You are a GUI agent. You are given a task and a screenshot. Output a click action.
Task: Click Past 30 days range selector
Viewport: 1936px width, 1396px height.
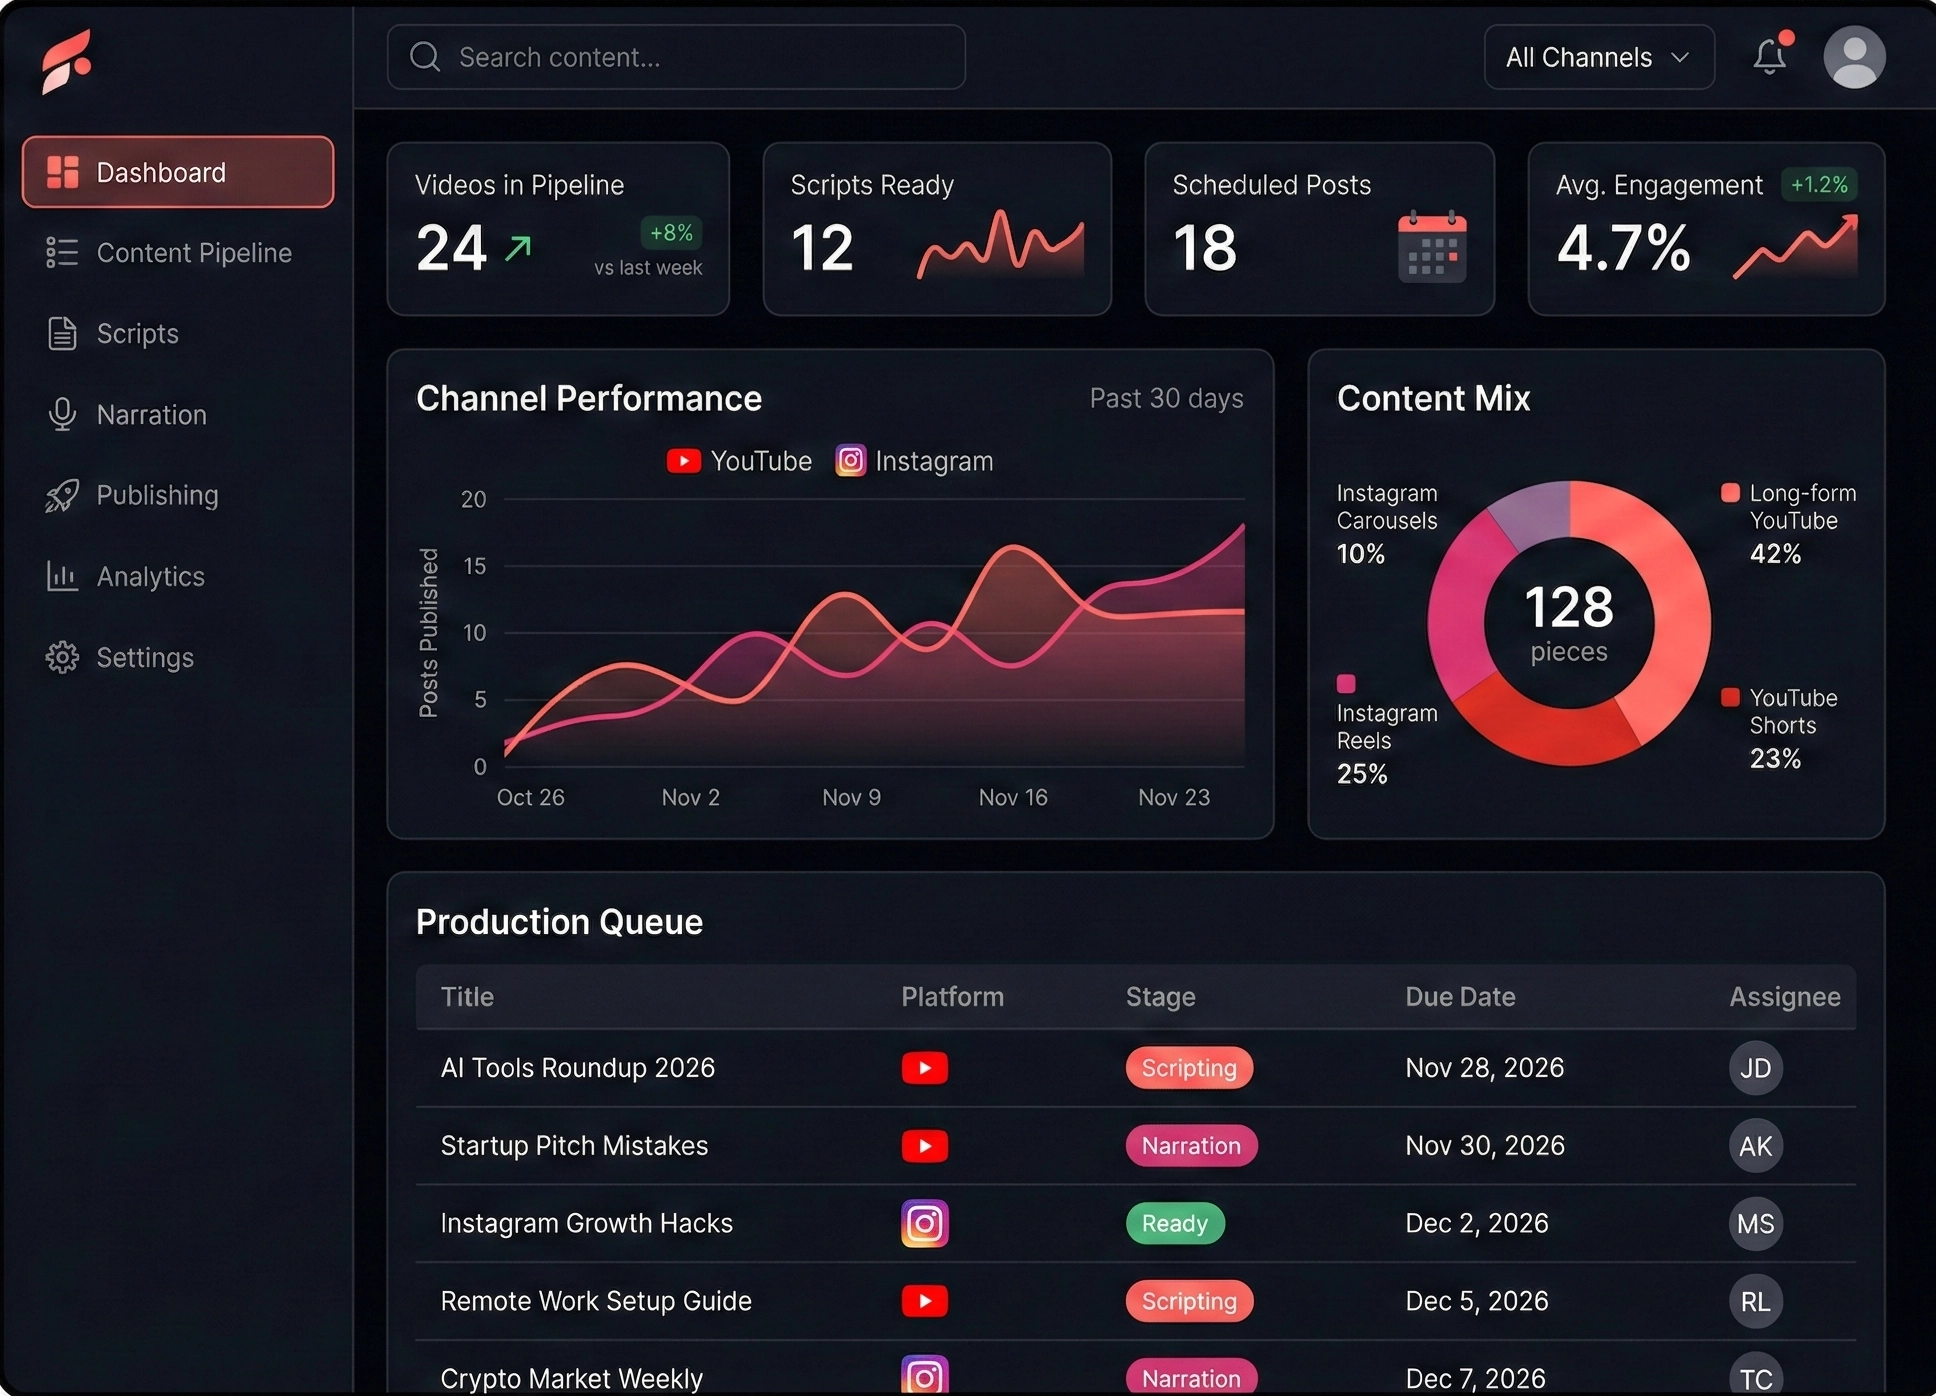pyautogui.click(x=1166, y=398)
